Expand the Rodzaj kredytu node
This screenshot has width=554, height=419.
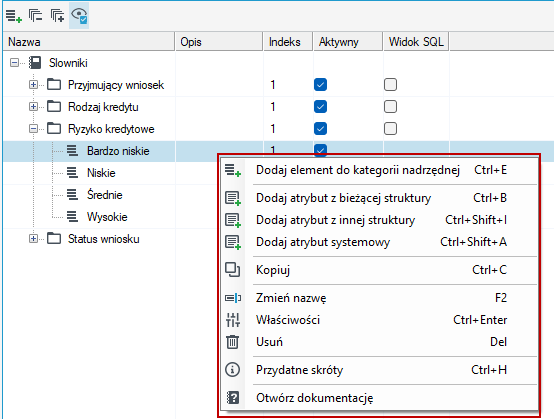point(33,107)
